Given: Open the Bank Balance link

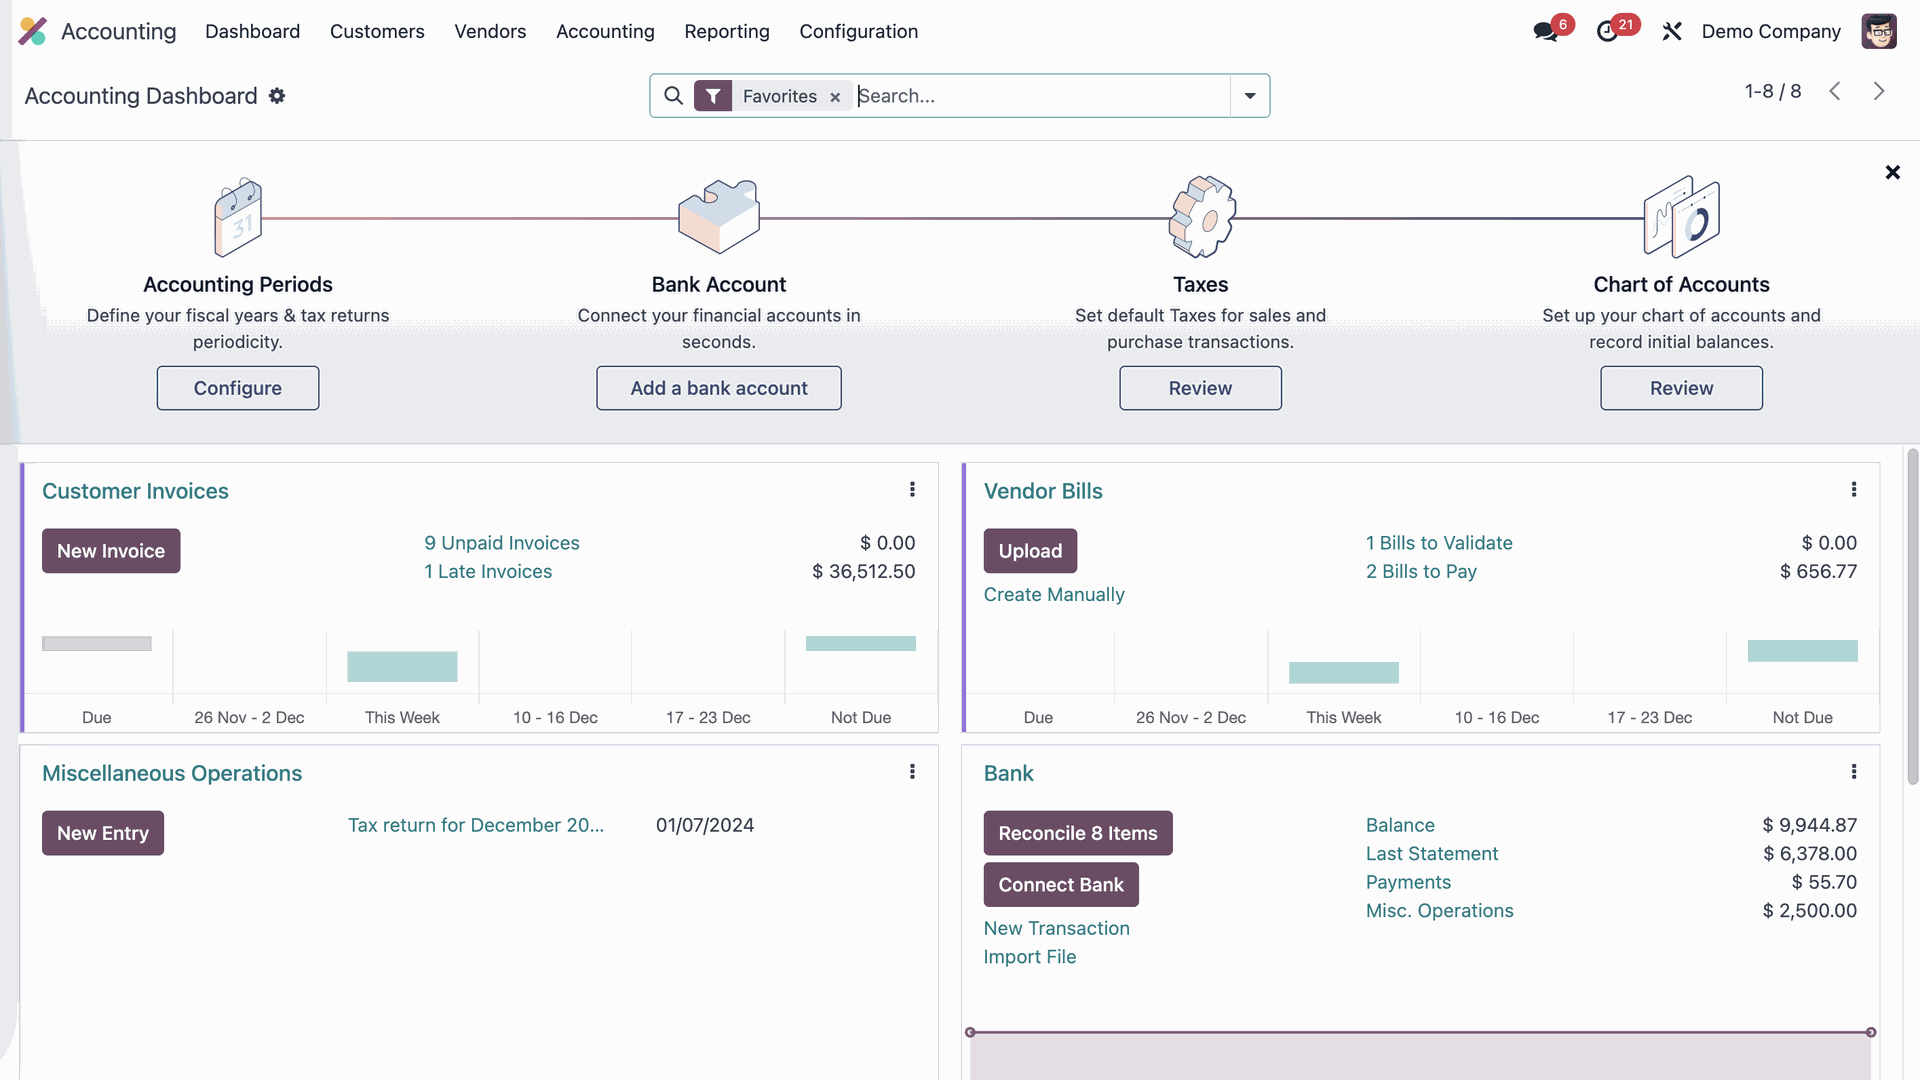Looking at the screenshot, I should 1400,825.
